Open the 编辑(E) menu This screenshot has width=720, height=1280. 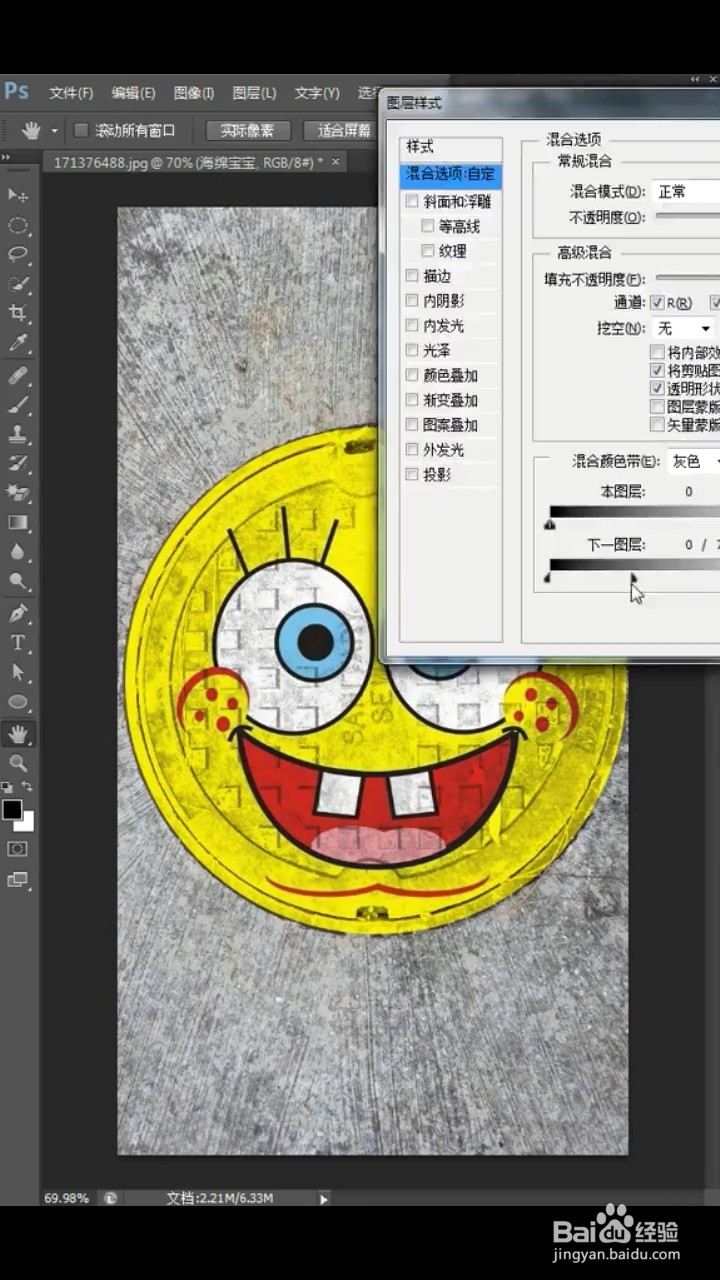tap(133, 93)
